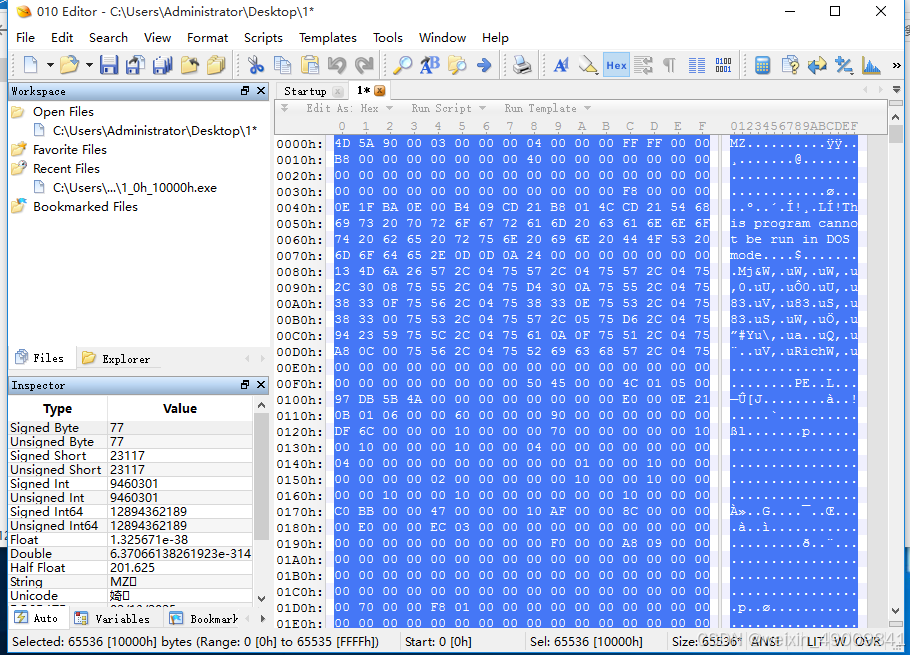The height and width of the screenshot is (655, 910).
Task: Click the Find in Files icon
Action: pyautogui.click(x=457, y=65)
